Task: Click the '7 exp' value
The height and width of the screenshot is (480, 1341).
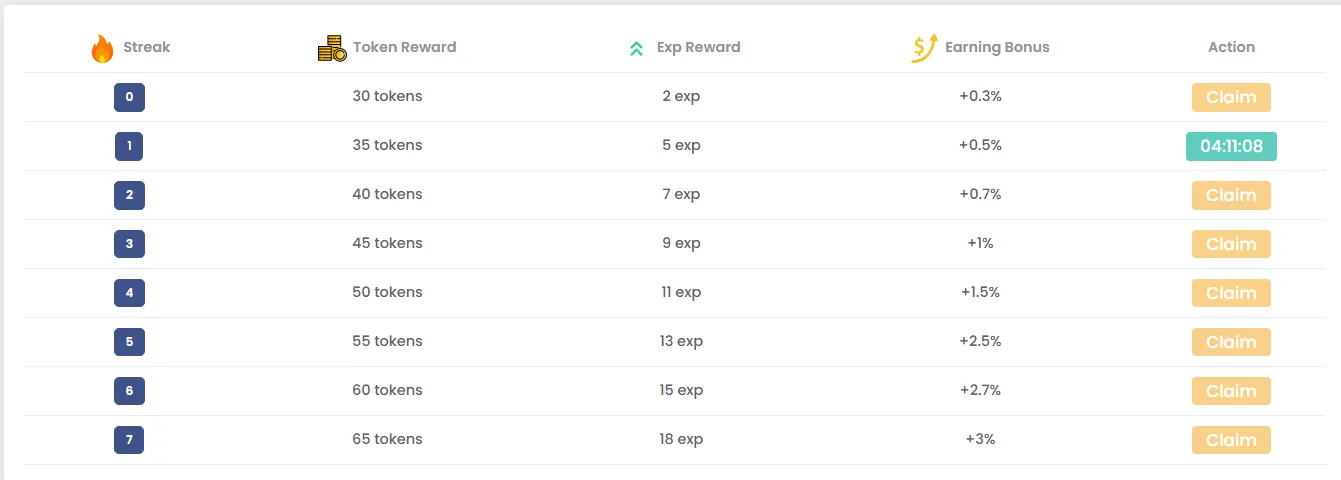Action: pos(681,195)
